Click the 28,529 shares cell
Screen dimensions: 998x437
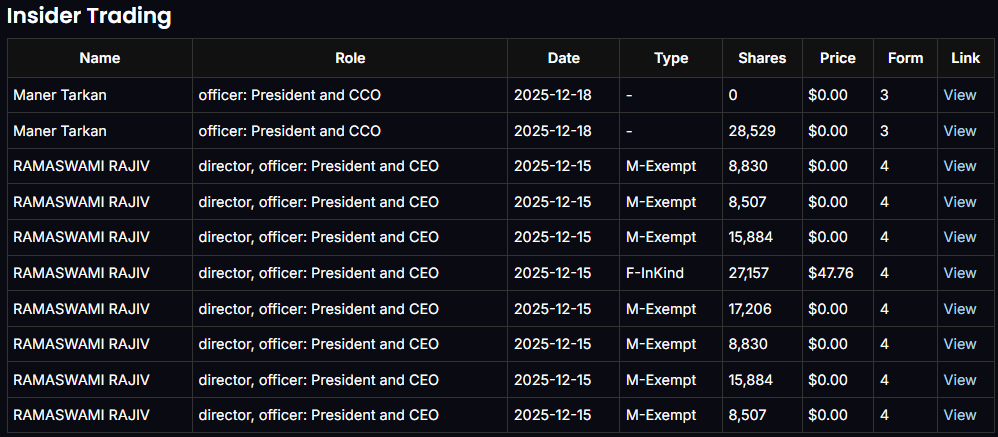click(750, 131)
